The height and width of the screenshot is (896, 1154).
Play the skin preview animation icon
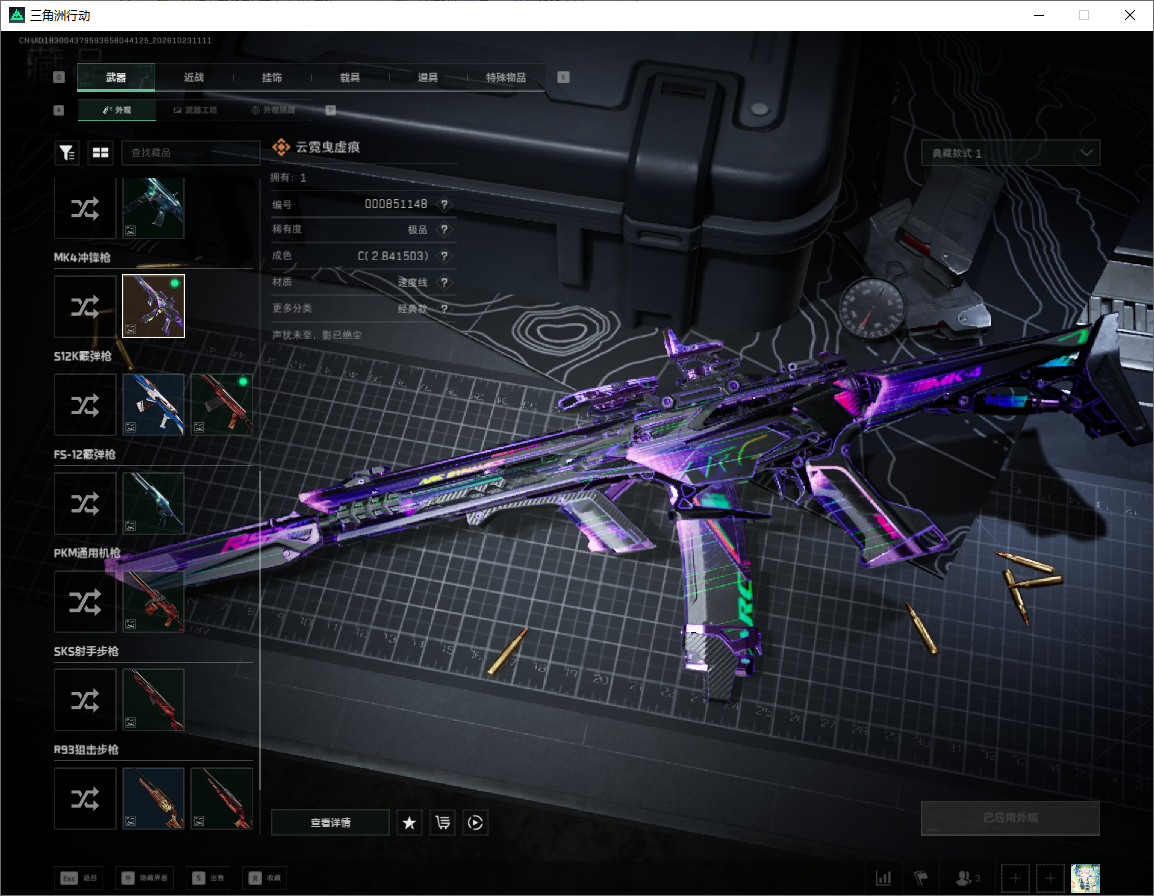475,822
